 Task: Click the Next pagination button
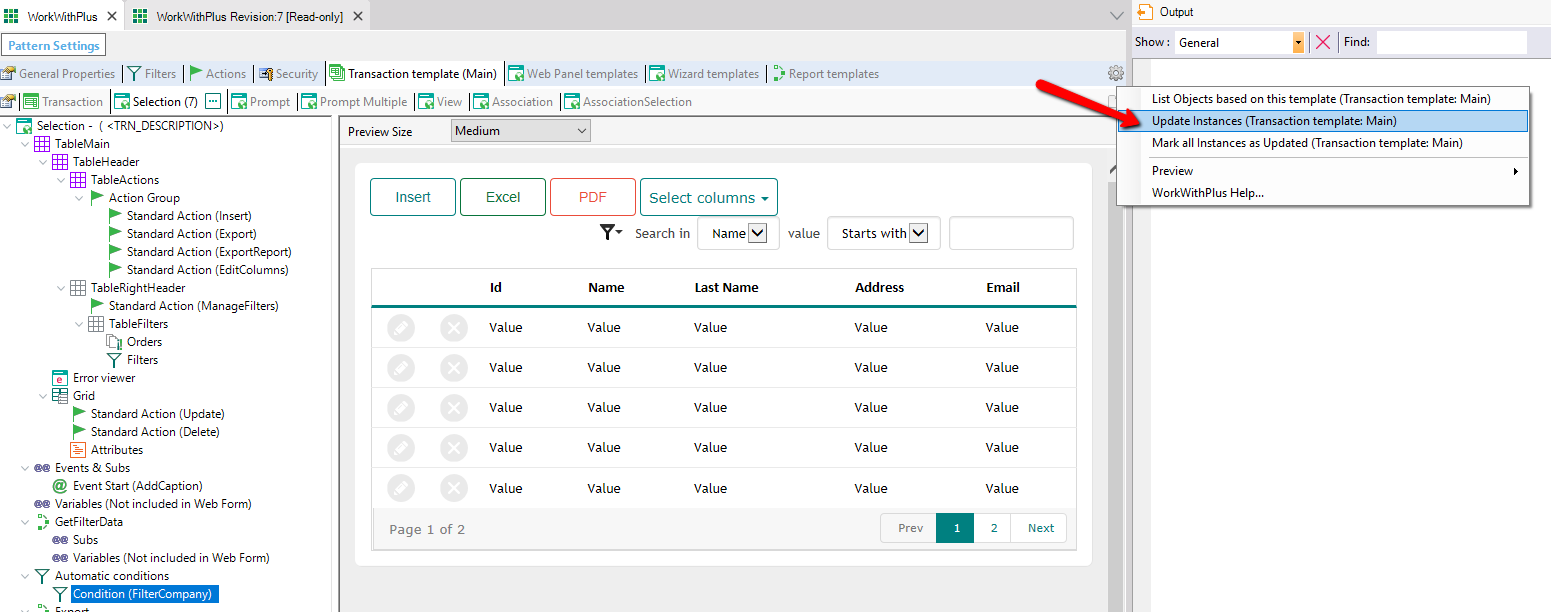(1040, 528)
